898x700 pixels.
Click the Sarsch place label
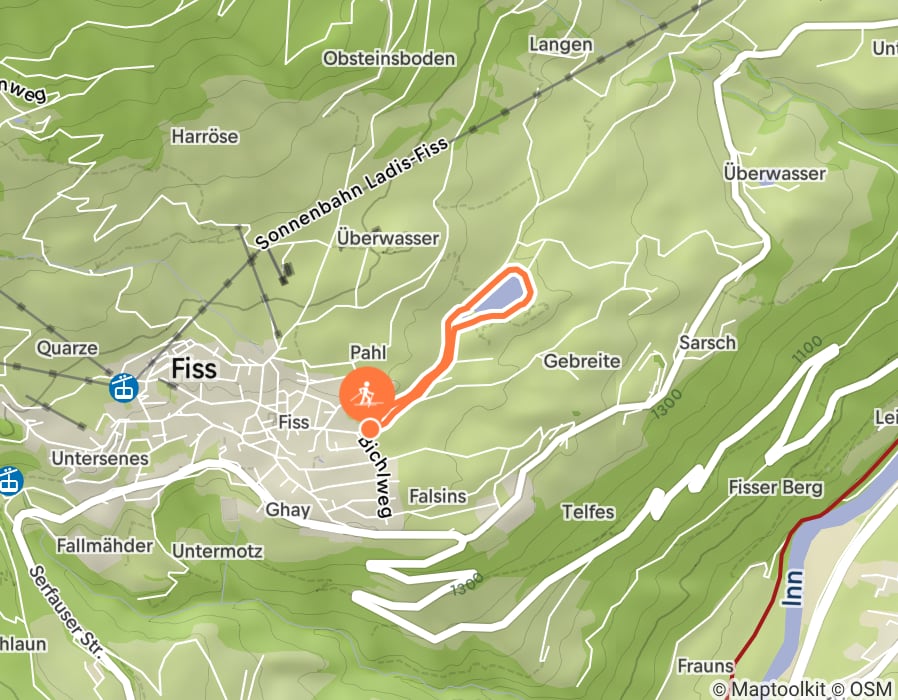(x=707, y=343)
